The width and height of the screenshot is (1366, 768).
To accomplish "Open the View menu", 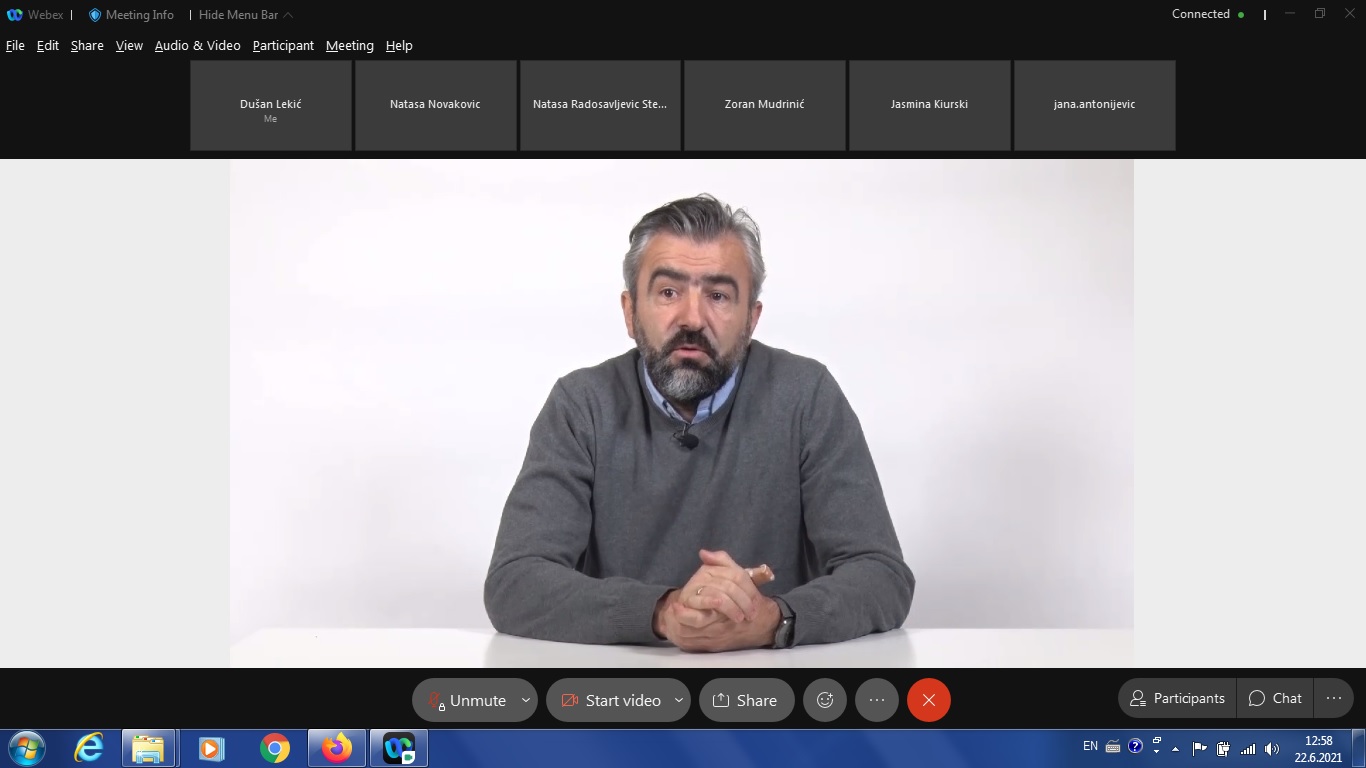I will coord(129,45).
